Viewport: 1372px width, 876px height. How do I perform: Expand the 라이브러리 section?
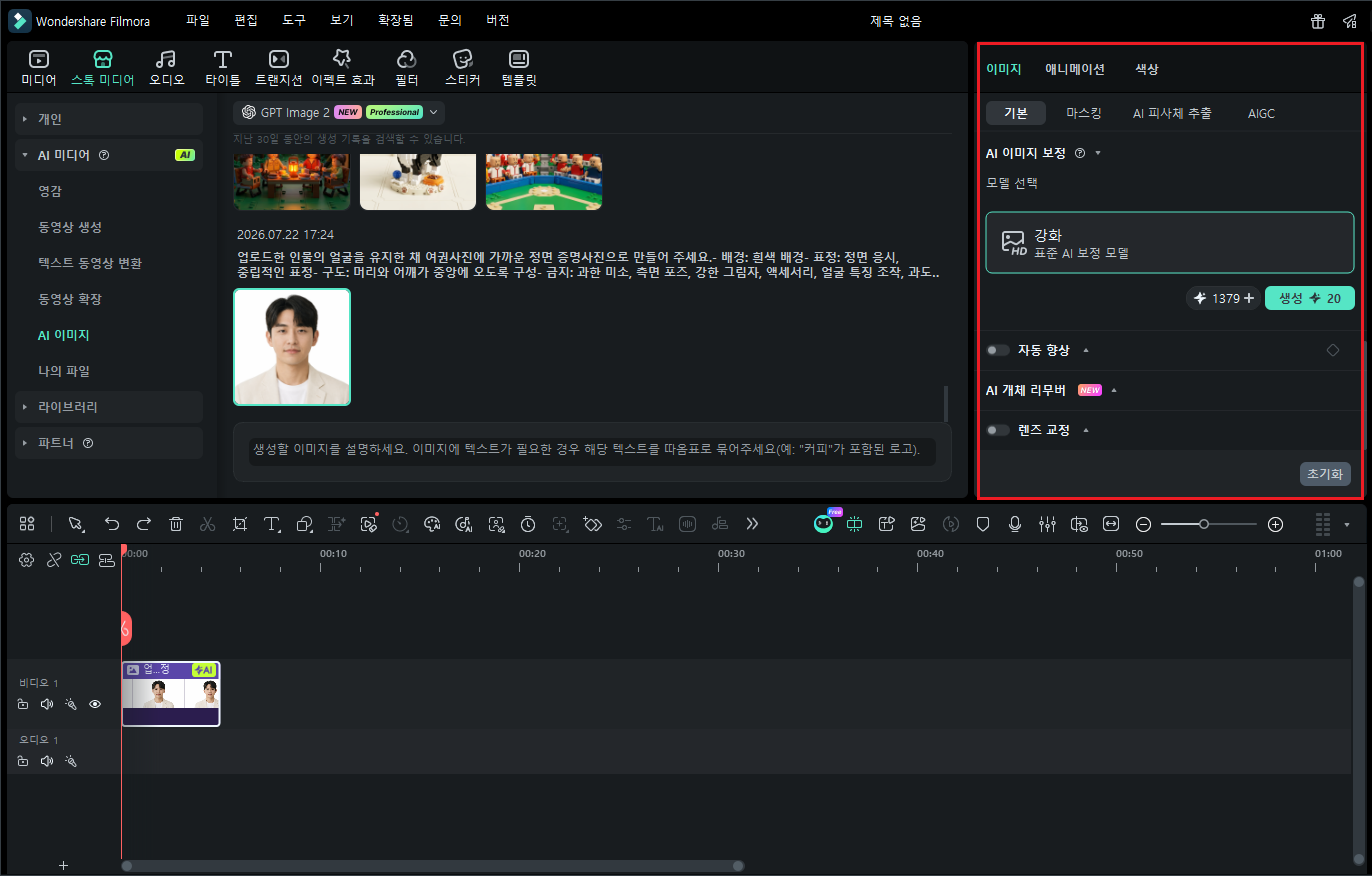click(x=109, y=407)
